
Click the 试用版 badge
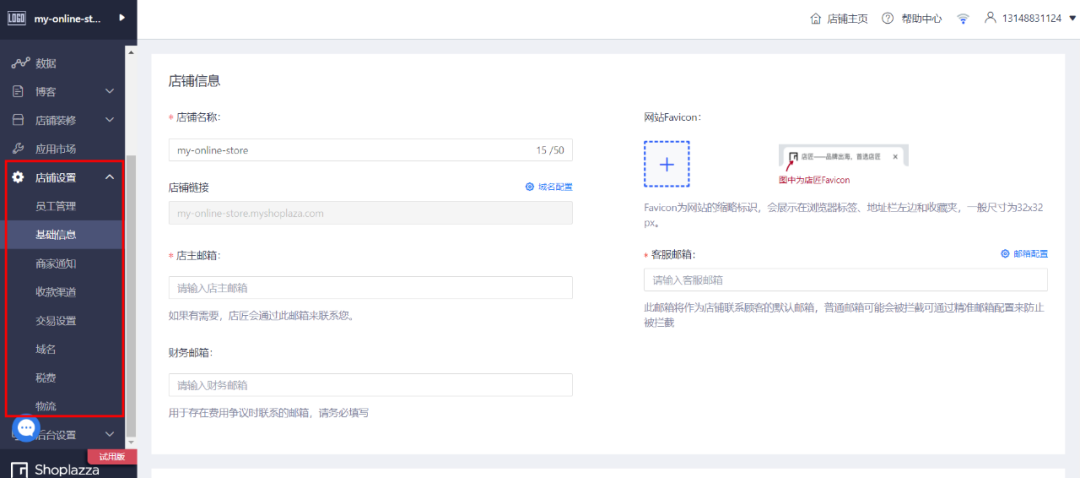pos(112,456)
